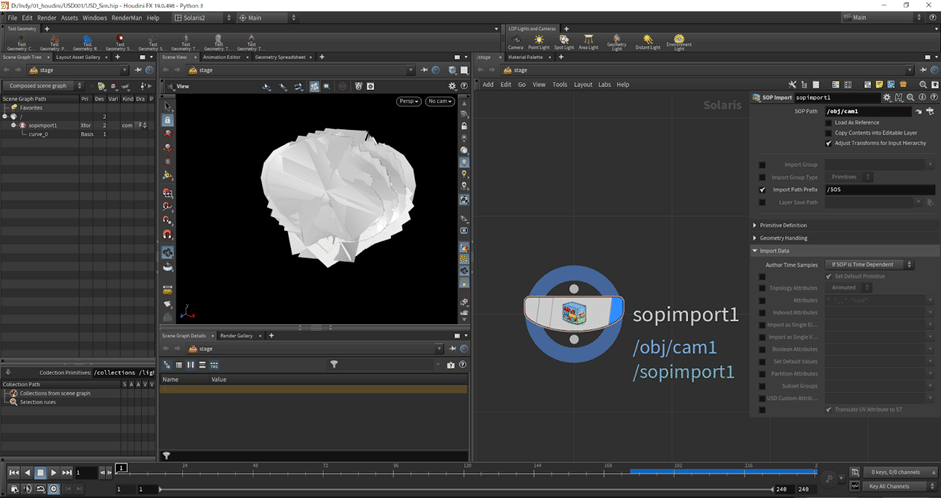Create a Camera from the shelf
The width and height of the screenshot is (941, 498).
515,42
